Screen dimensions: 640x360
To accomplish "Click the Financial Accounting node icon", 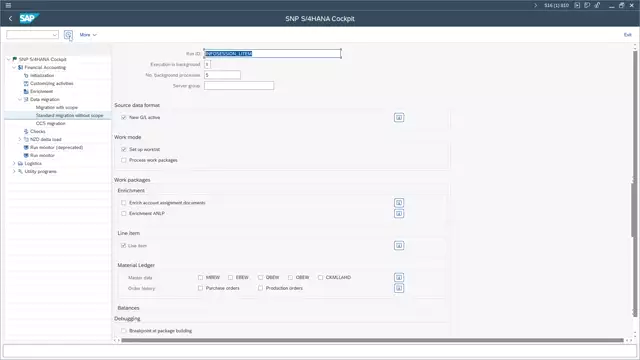I will click(x=20, y=67).
